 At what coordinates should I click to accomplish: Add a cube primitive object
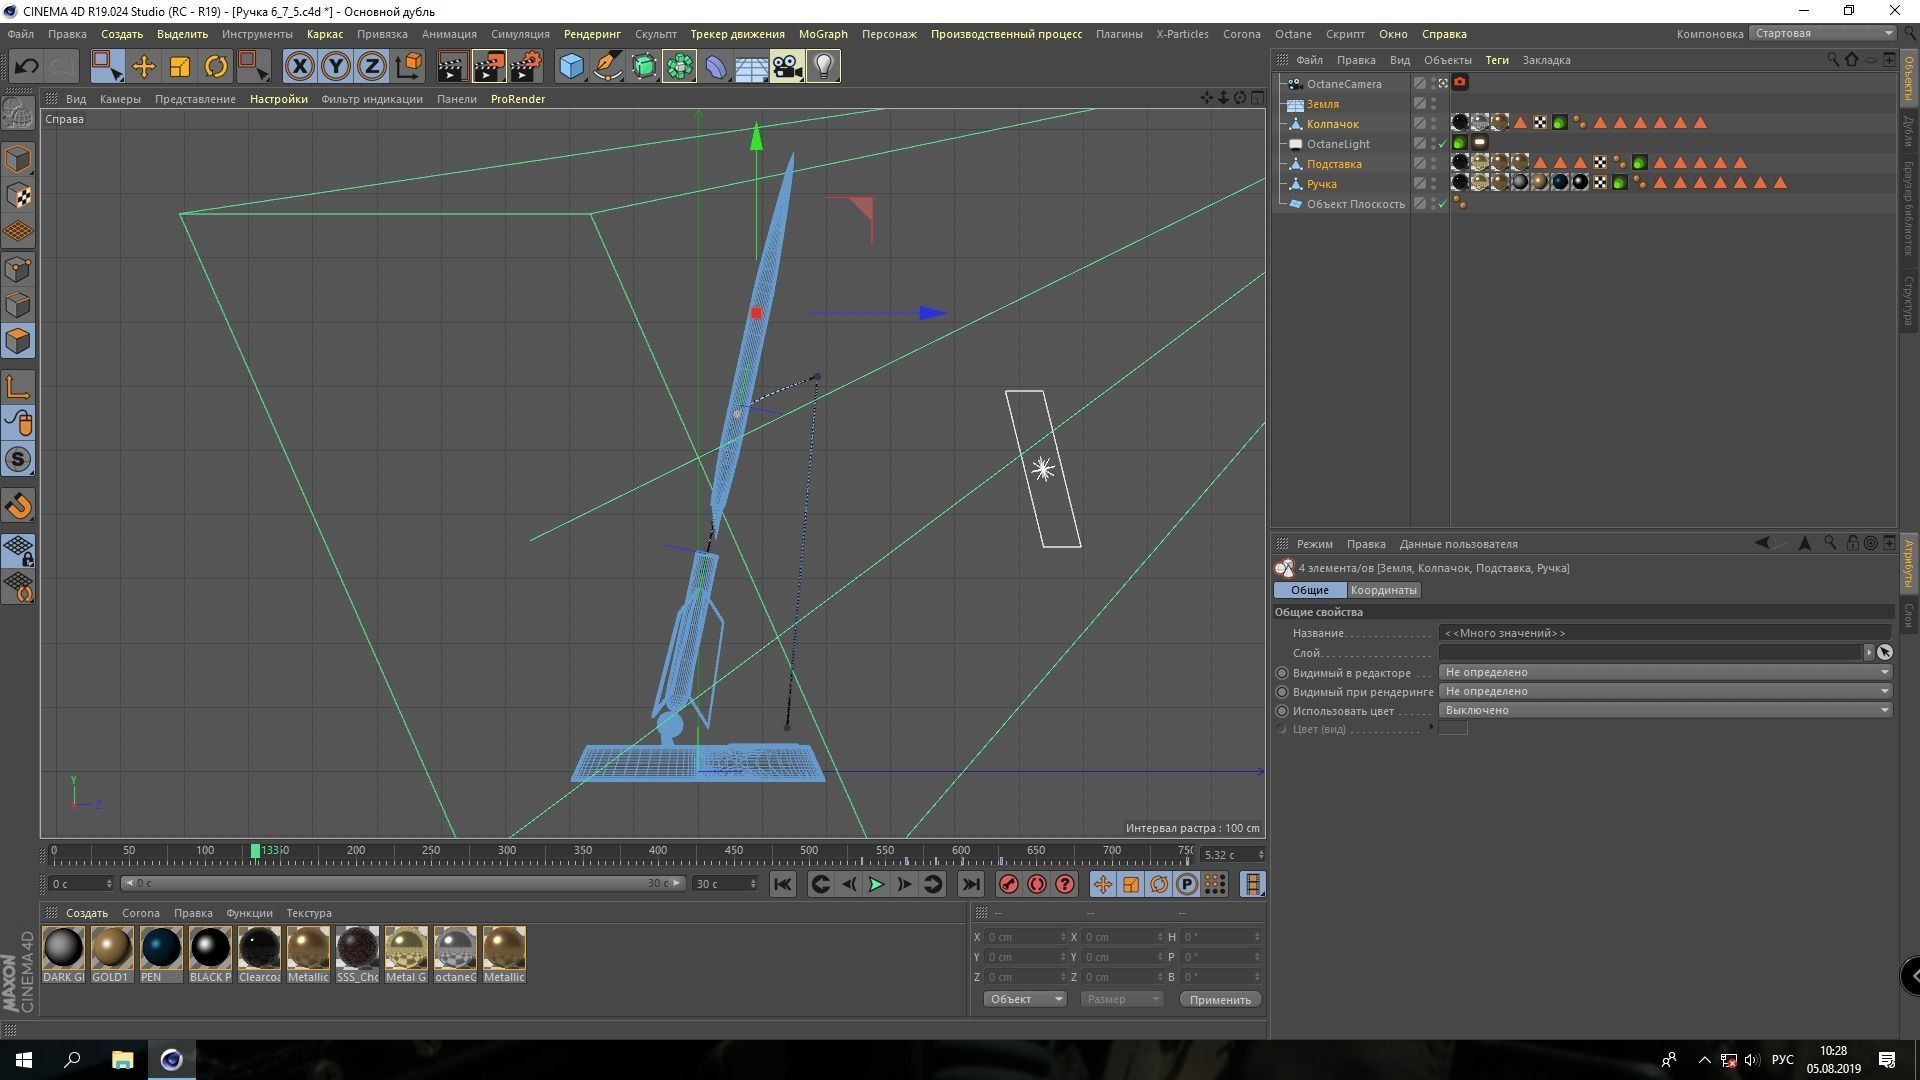pos(571,67)
